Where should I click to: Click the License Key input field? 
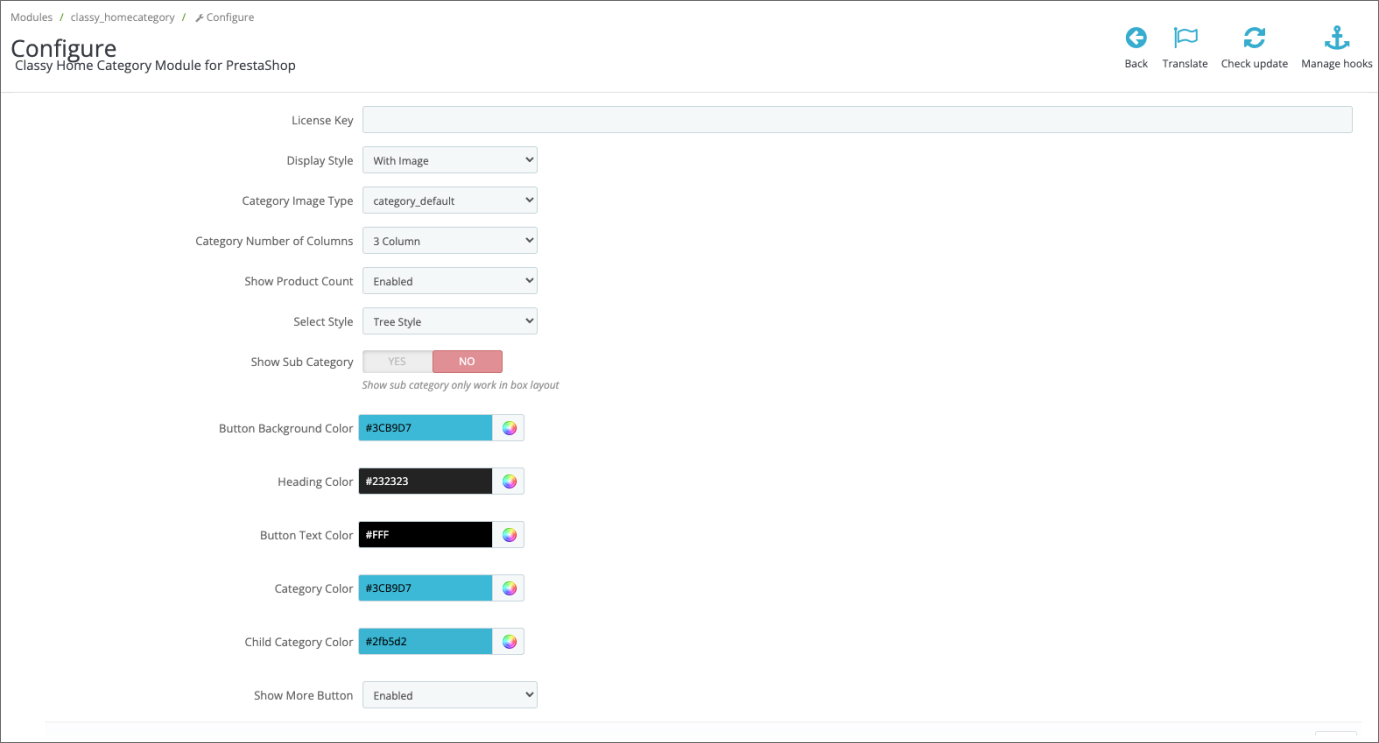(857, 120)
